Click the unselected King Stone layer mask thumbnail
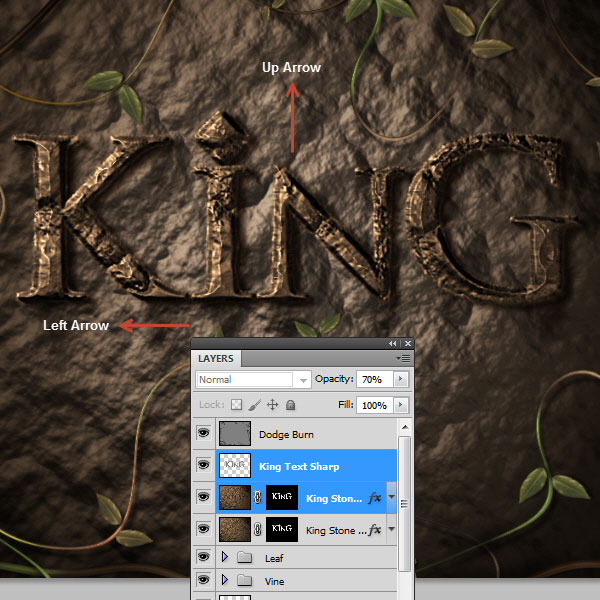The image size is (600, 600). coord(282,529)
